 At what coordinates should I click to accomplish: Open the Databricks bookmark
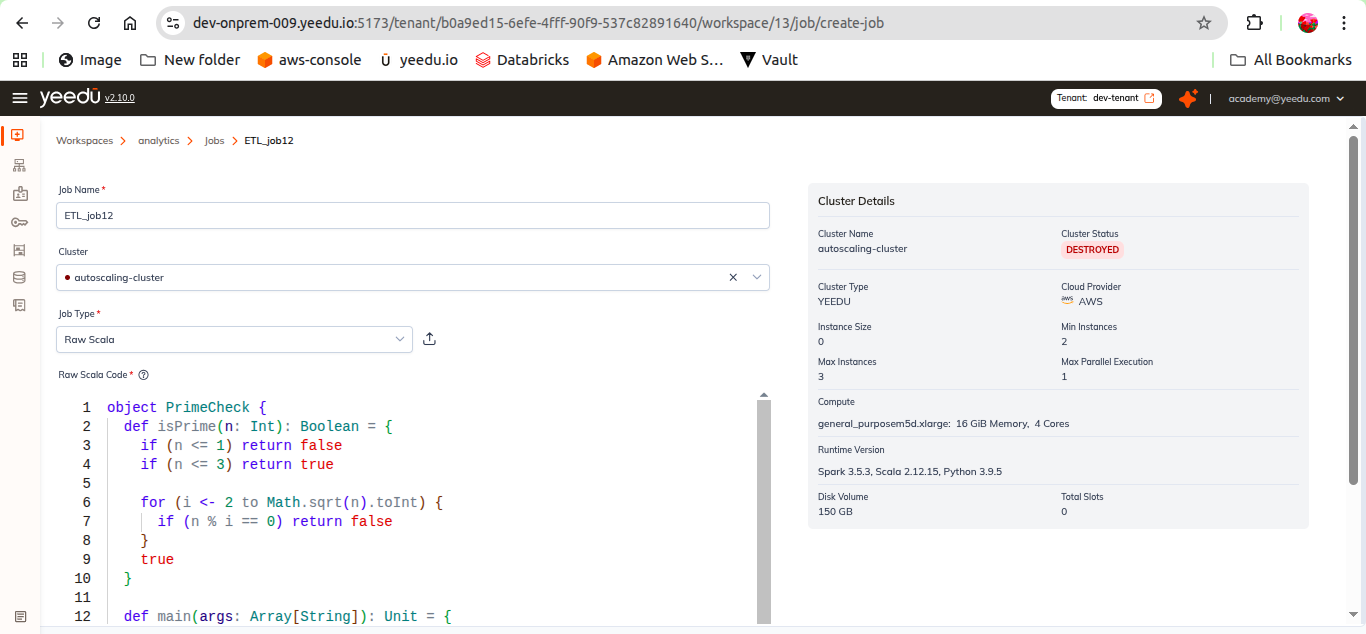coord(522,60)
